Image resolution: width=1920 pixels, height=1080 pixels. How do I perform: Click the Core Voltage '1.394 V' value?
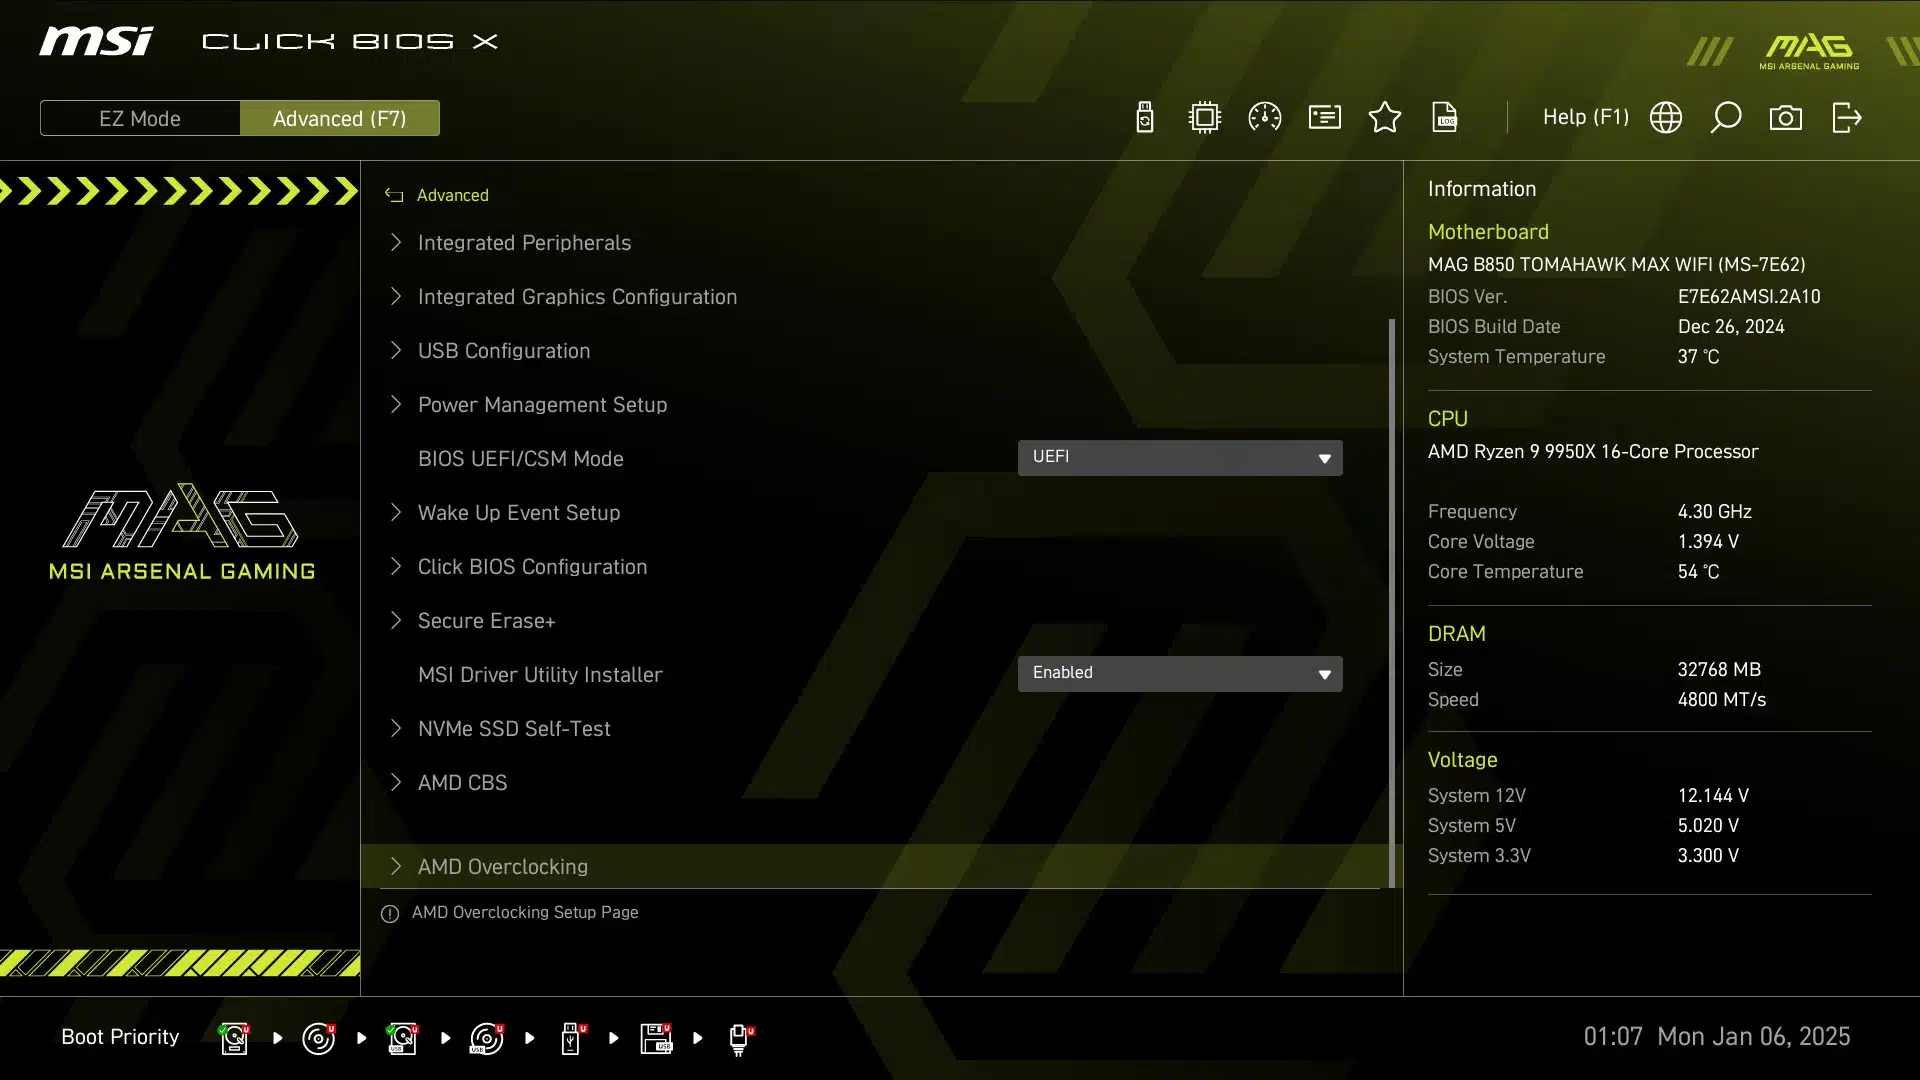pyautogui.click(x=1708, y=542)
